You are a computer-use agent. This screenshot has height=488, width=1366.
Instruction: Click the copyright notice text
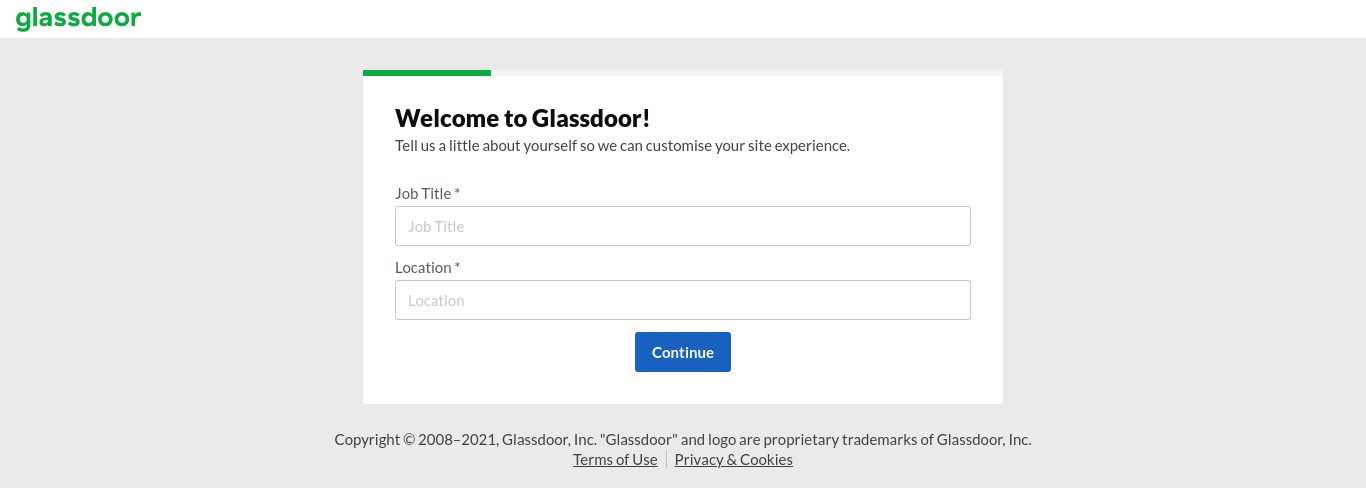(683, 439)
